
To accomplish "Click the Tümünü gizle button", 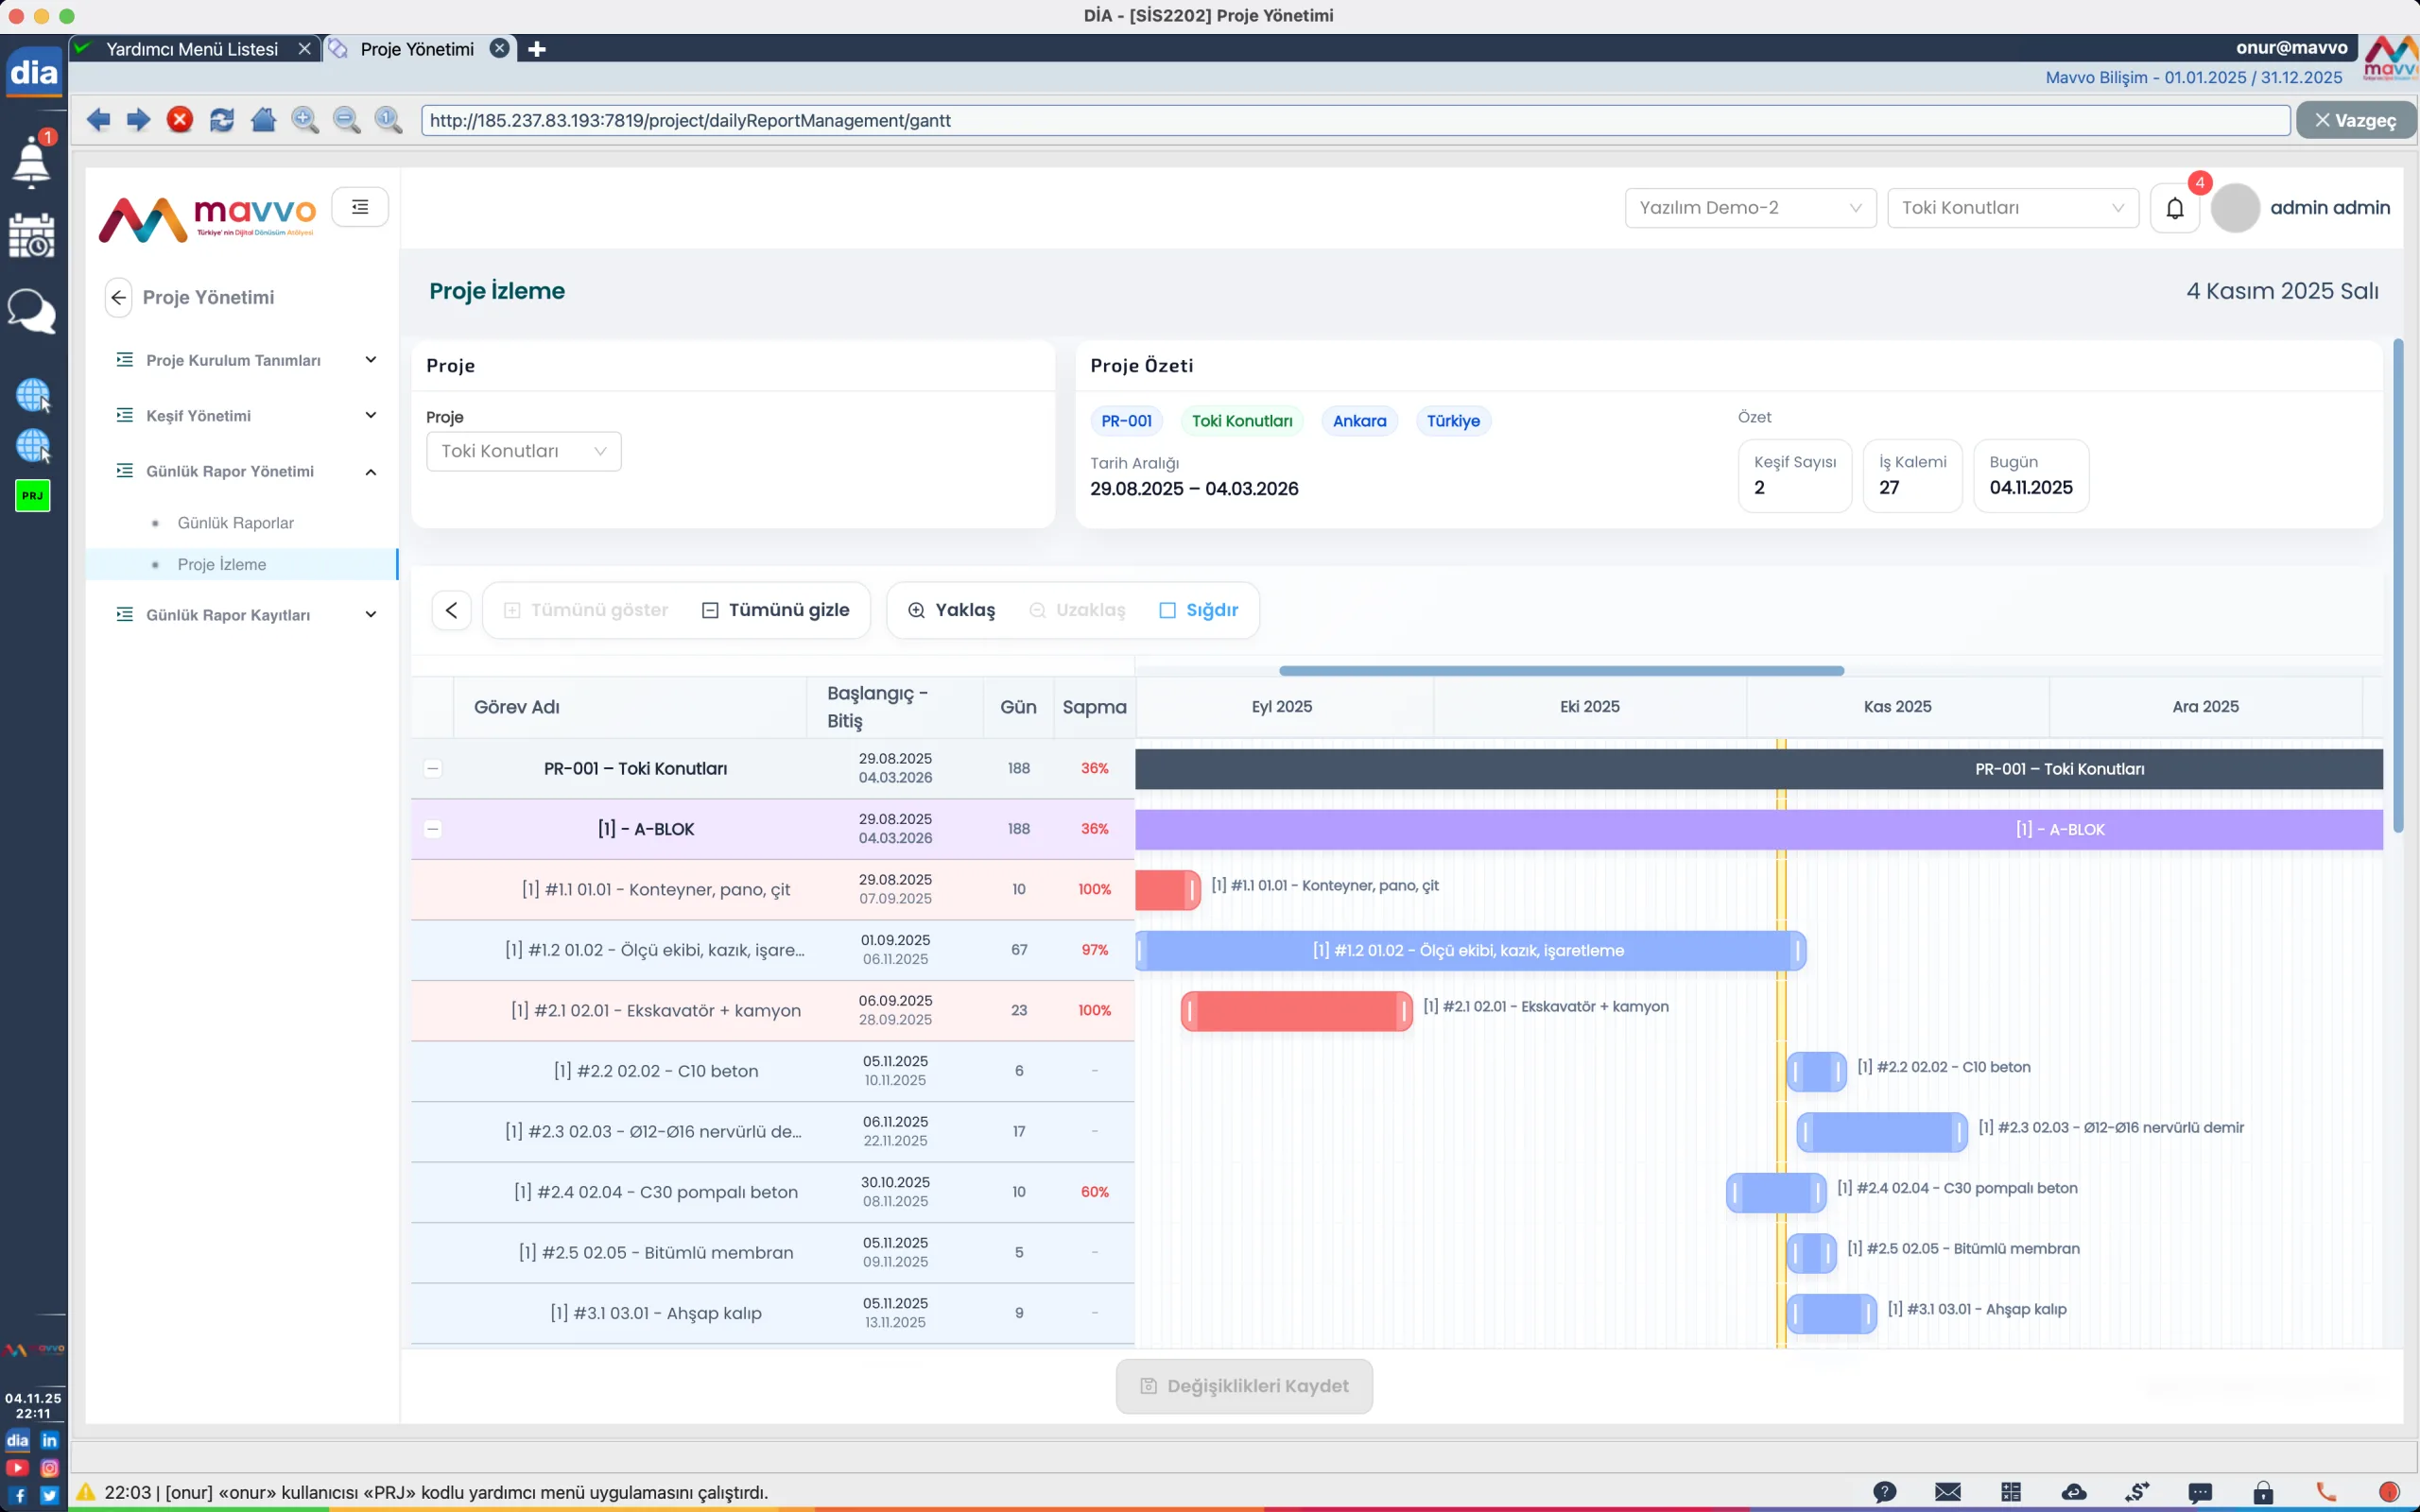I will (776, 610).
